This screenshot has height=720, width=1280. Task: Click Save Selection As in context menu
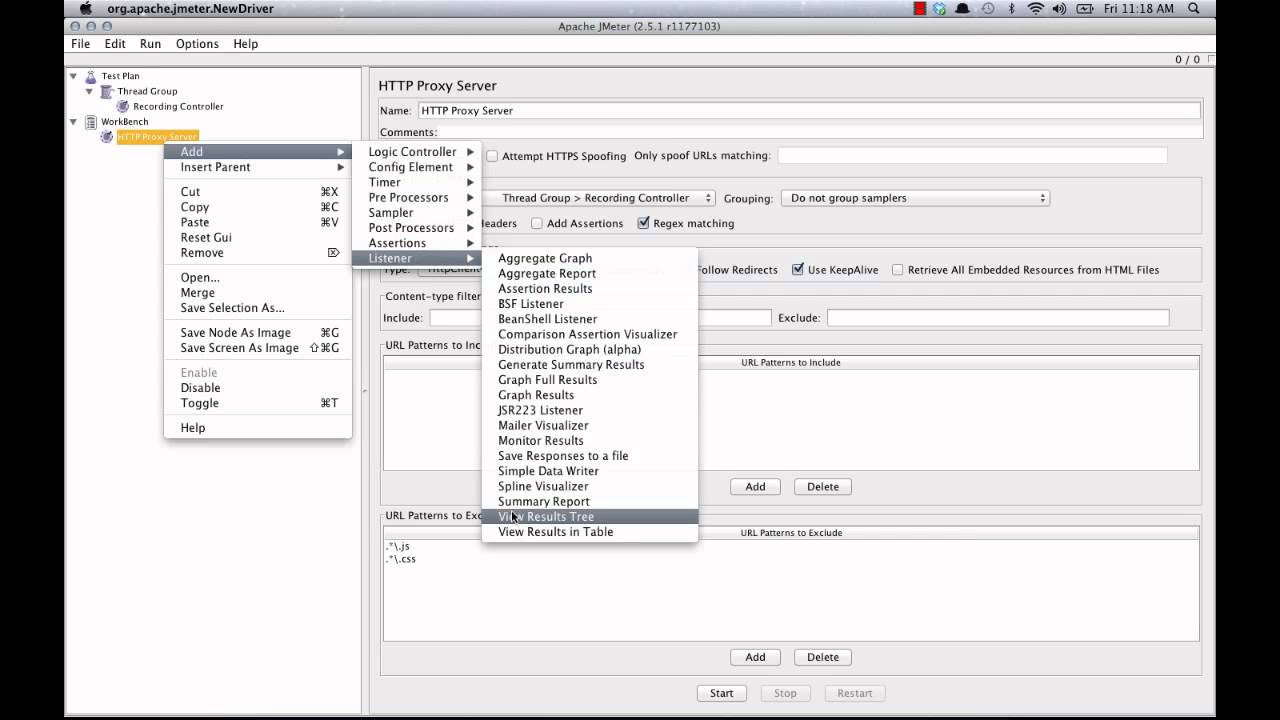tap(258, 308)
